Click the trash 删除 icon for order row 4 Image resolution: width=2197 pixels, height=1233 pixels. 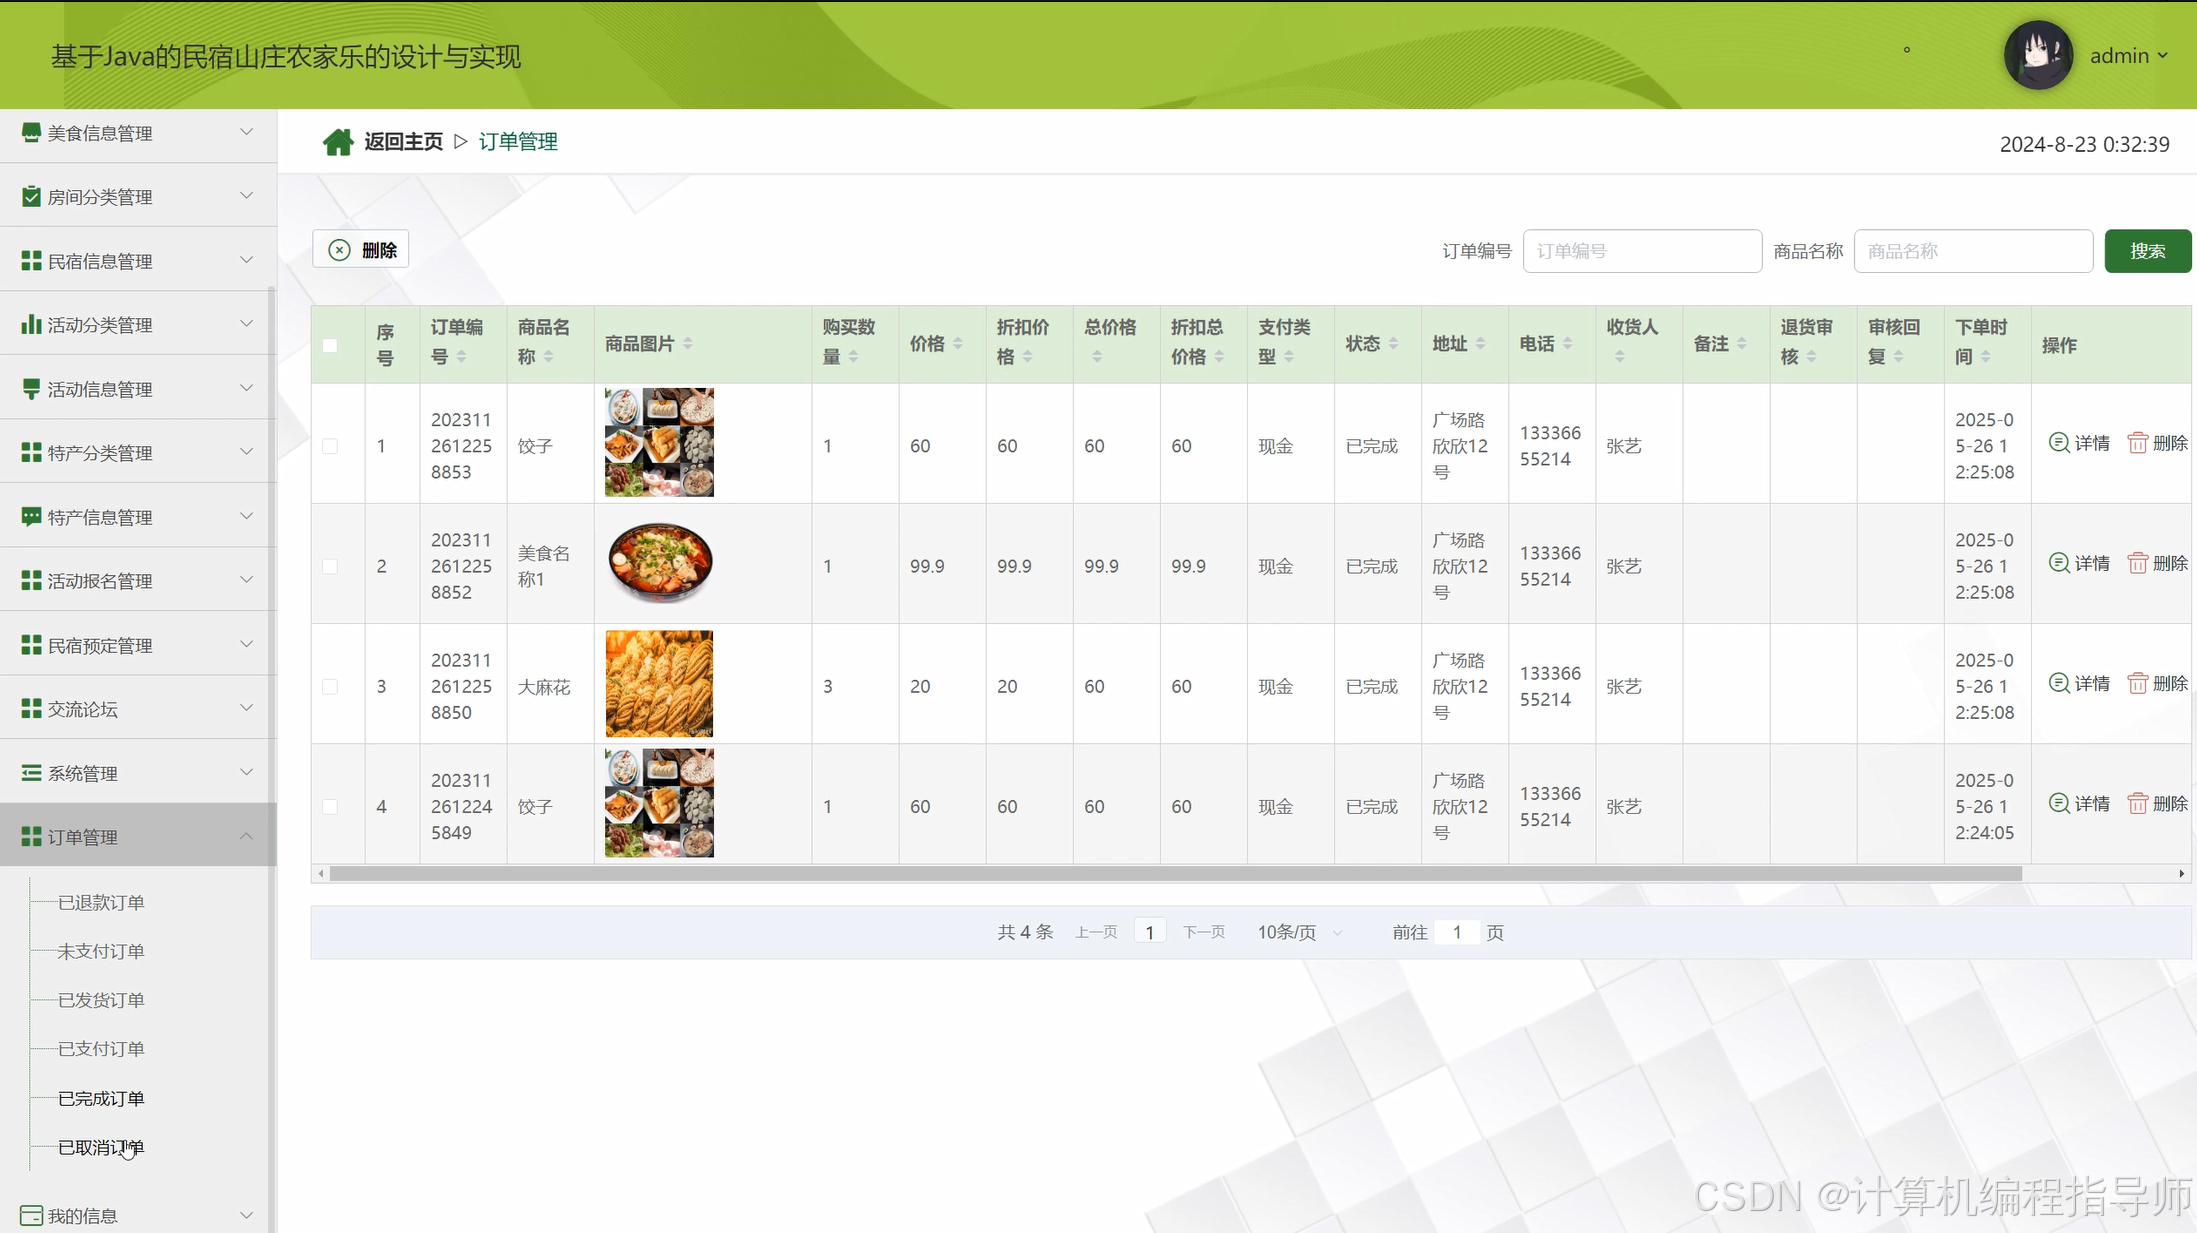coord(2138,803)
